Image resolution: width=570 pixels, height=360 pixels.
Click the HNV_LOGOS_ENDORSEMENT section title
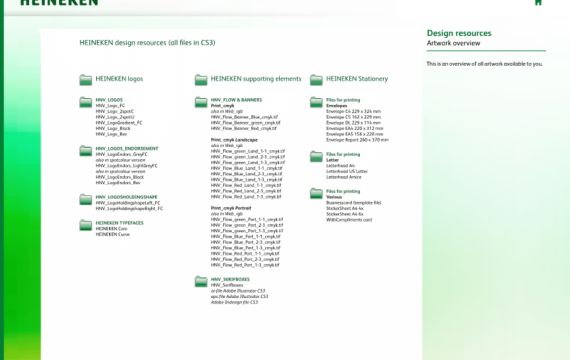tap(127, 148)
